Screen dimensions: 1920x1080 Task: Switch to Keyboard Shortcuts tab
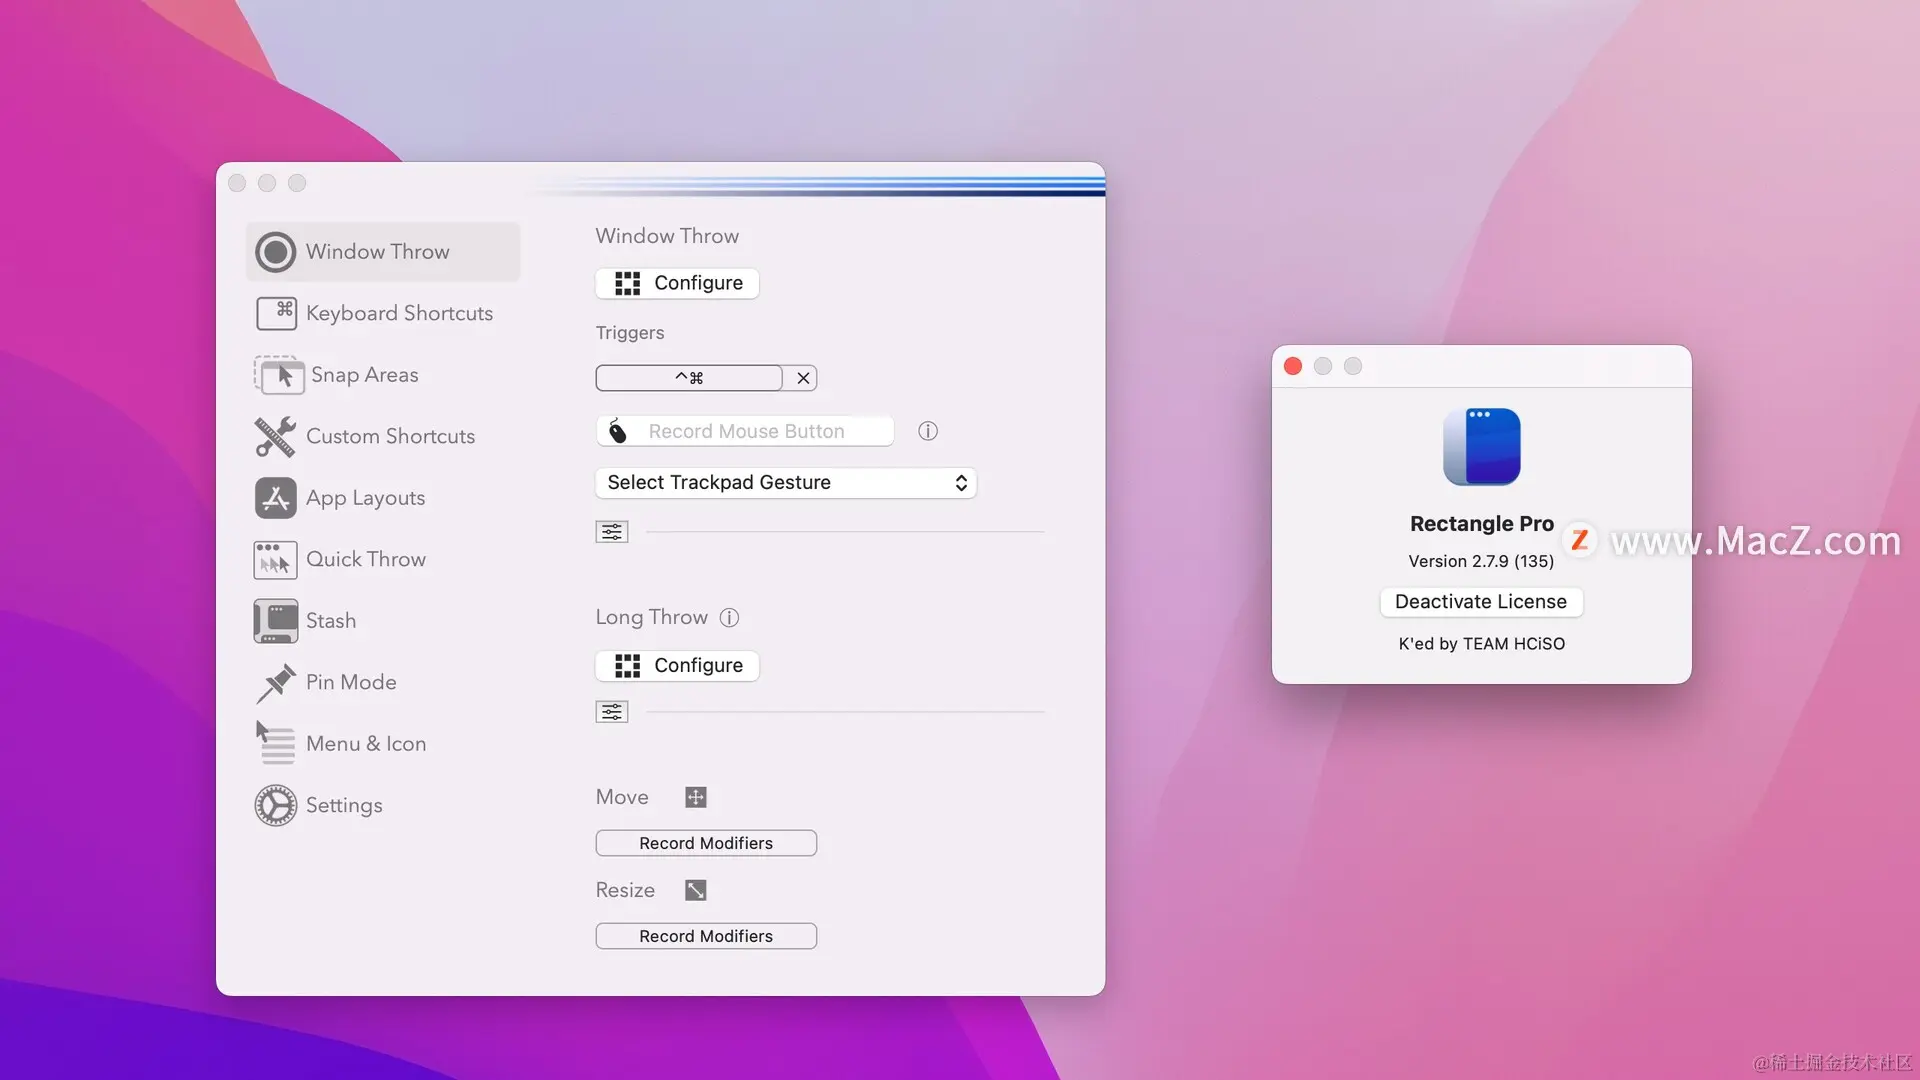398,314
